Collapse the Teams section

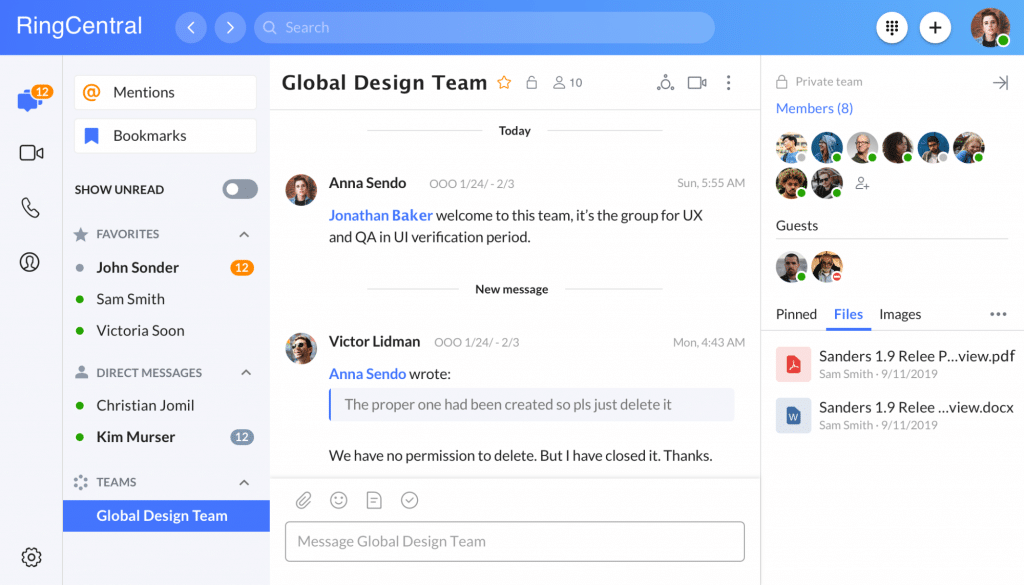click(244, 482)
